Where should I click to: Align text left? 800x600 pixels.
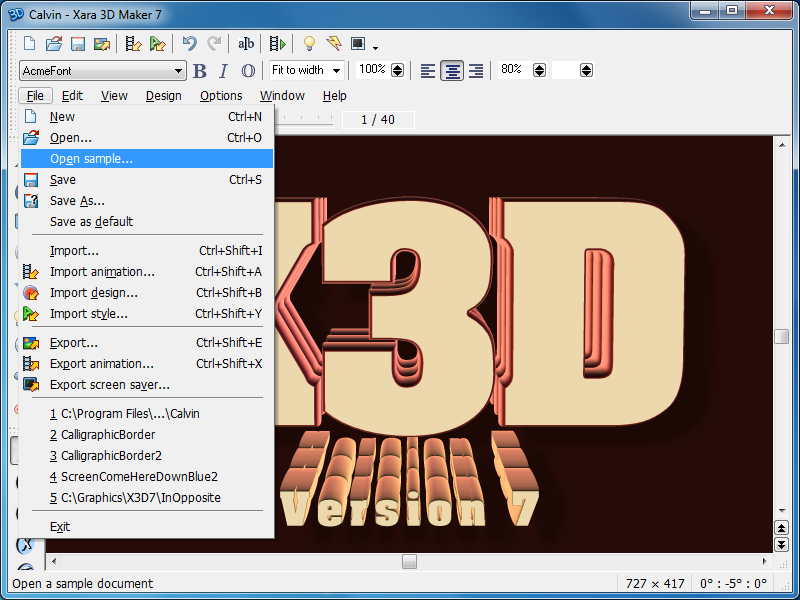tap(428, 71)
